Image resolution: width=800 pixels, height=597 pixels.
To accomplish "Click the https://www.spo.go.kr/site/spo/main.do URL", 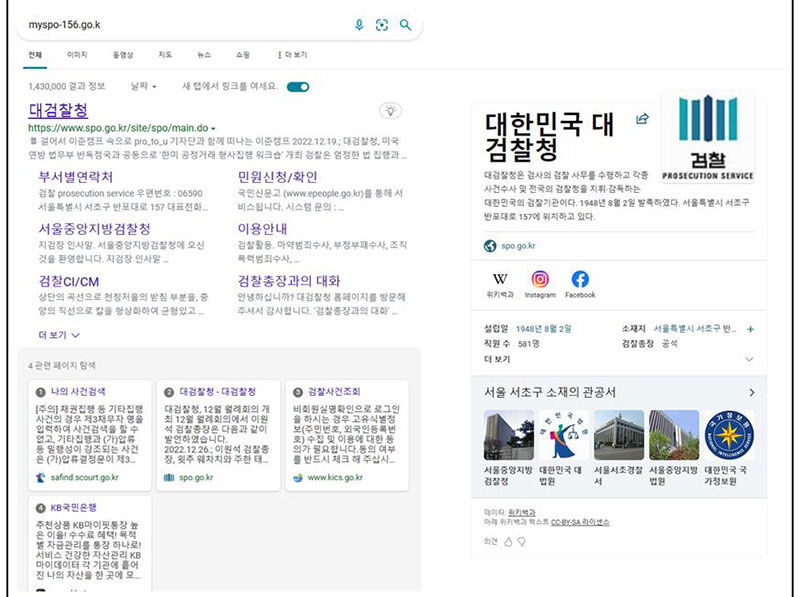I will 118,128.
